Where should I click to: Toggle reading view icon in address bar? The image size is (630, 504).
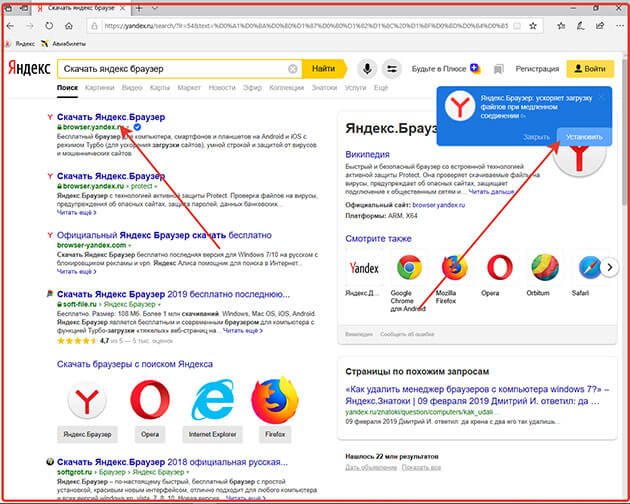tap(517, 26)
